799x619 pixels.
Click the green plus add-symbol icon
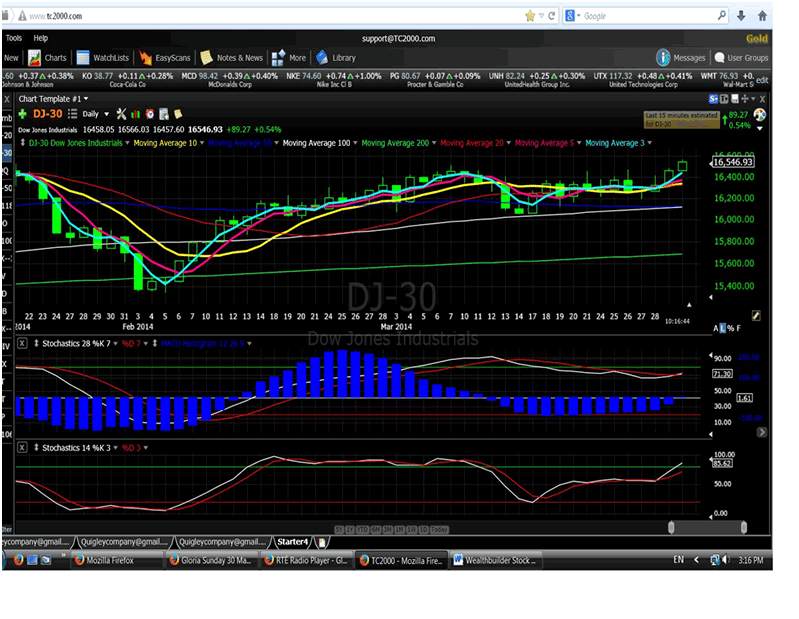tap(22, 114)
